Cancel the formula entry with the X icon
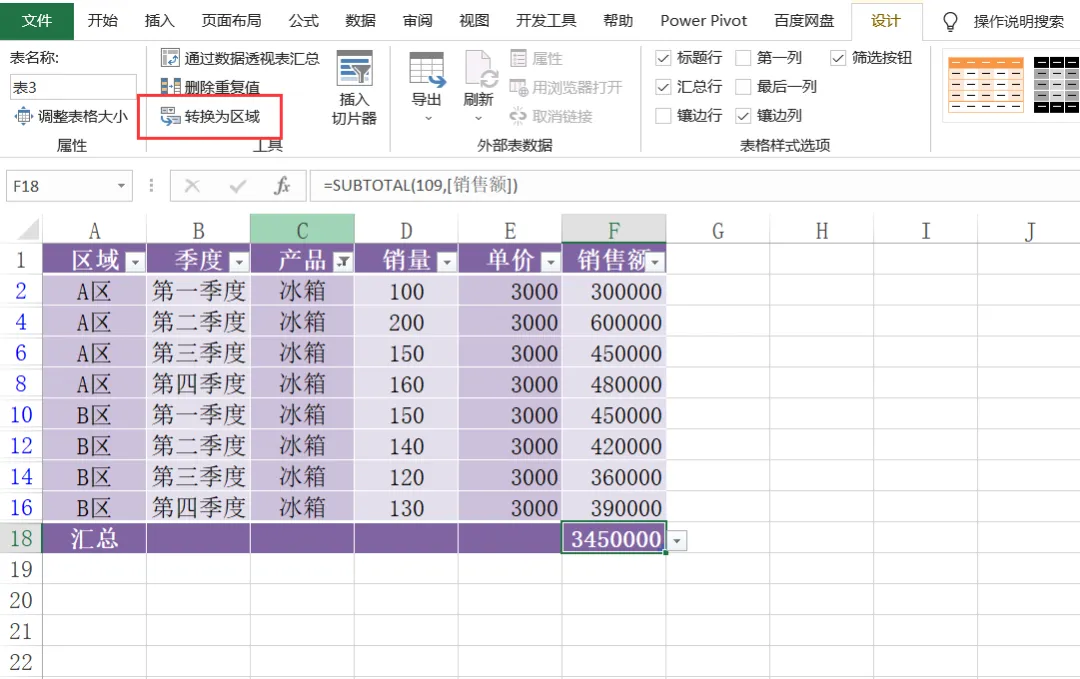1080x679 pixels. [x=192, y=186]
